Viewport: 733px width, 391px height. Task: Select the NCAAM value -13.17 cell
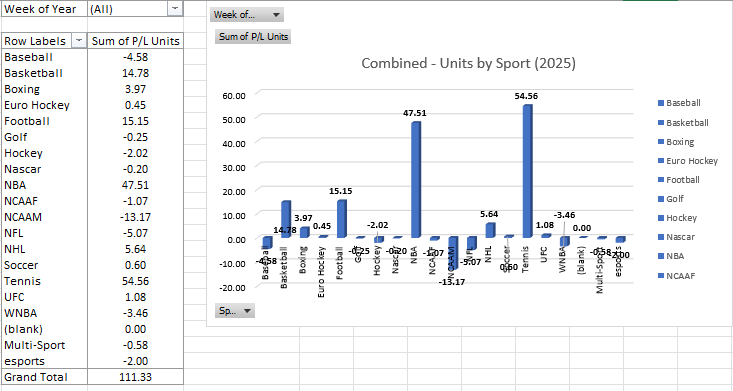tap(136, 217)
